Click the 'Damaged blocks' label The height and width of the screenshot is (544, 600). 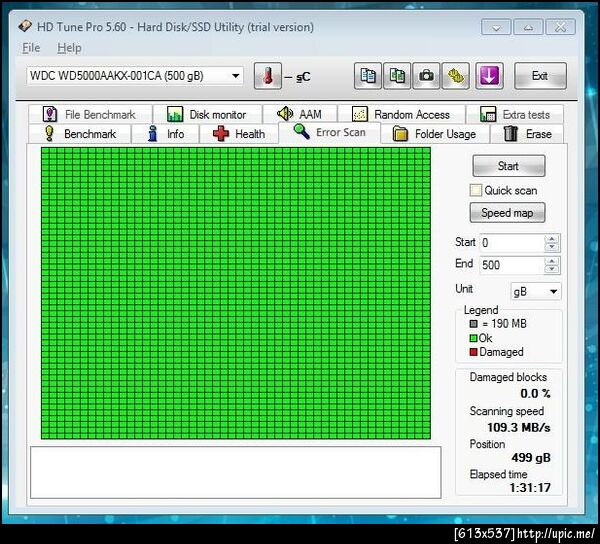508,377
